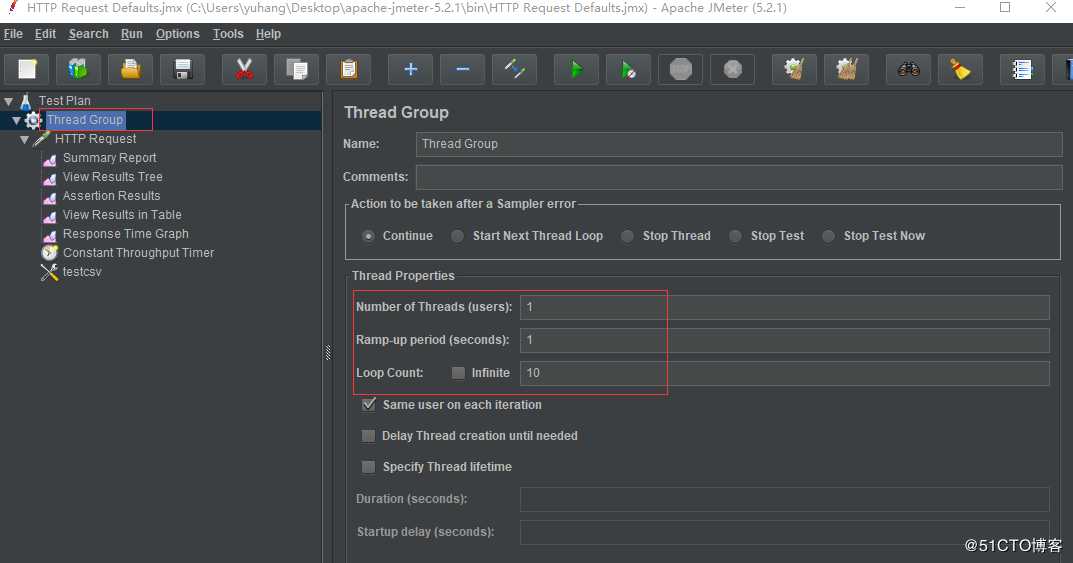1073x563 pixels.
Task: Collapse the Thread Group tree node
Action: coord(16,120)
